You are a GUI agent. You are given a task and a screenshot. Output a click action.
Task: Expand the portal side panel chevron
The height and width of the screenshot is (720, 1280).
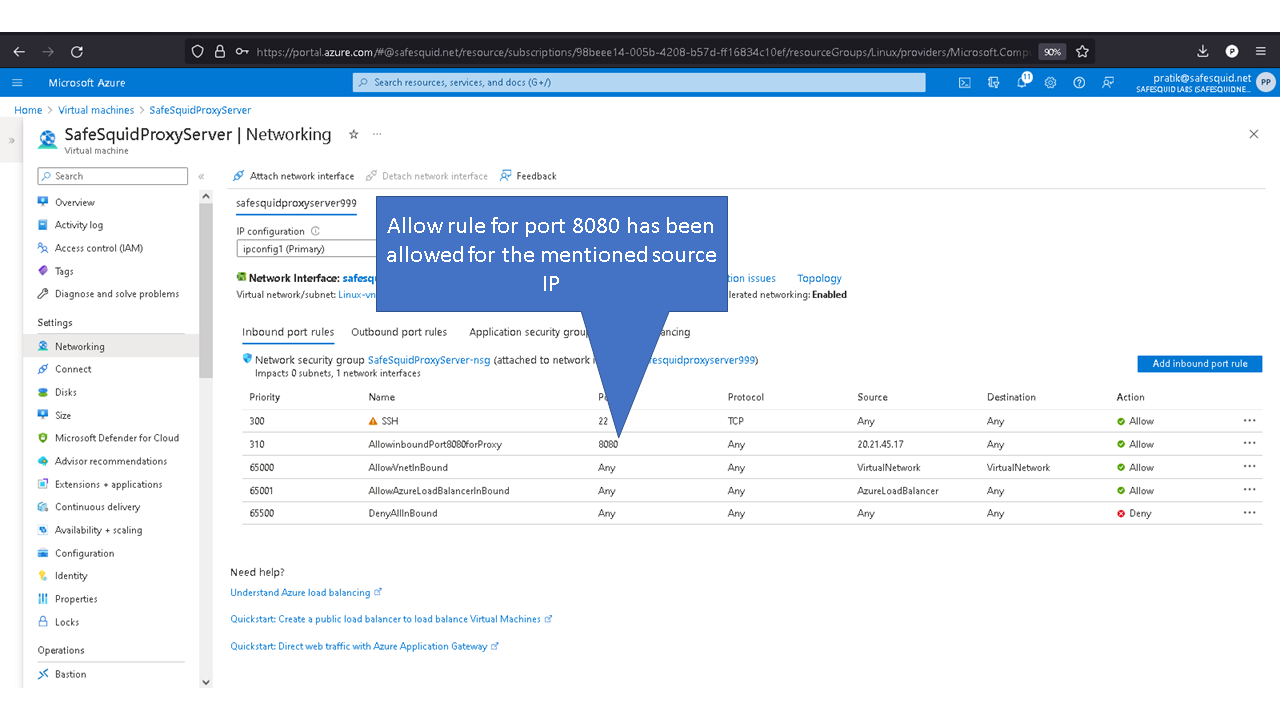pyautogui.click(x=12, y=141)
